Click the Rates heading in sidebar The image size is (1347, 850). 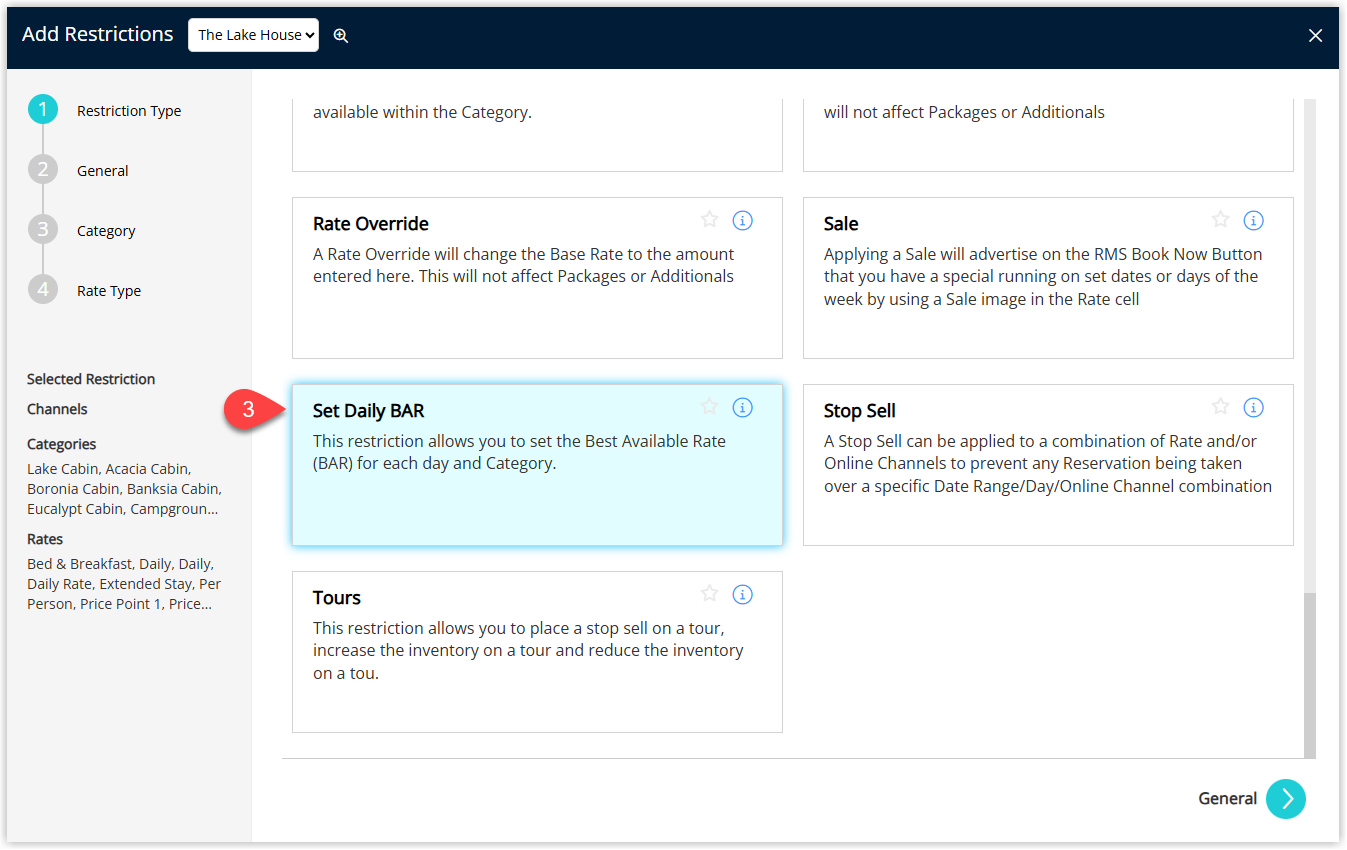click(x=45, y=539)
